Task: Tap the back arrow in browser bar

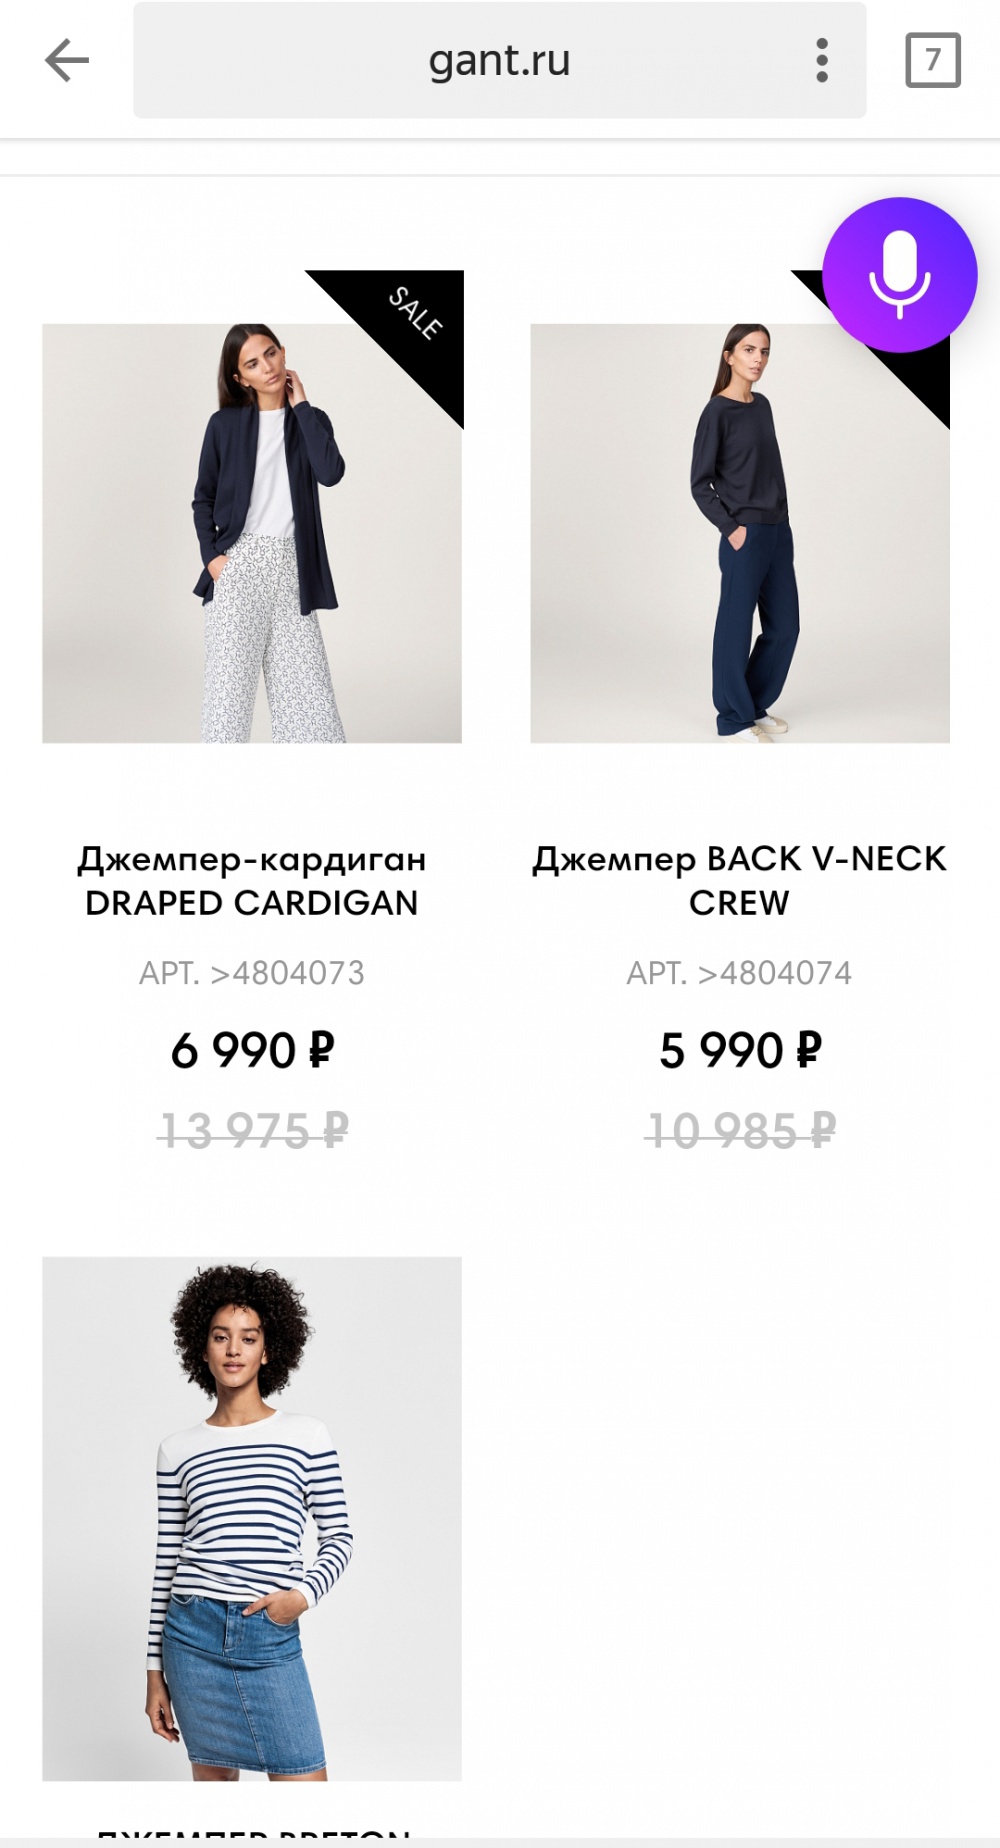Action: [67, 61]
